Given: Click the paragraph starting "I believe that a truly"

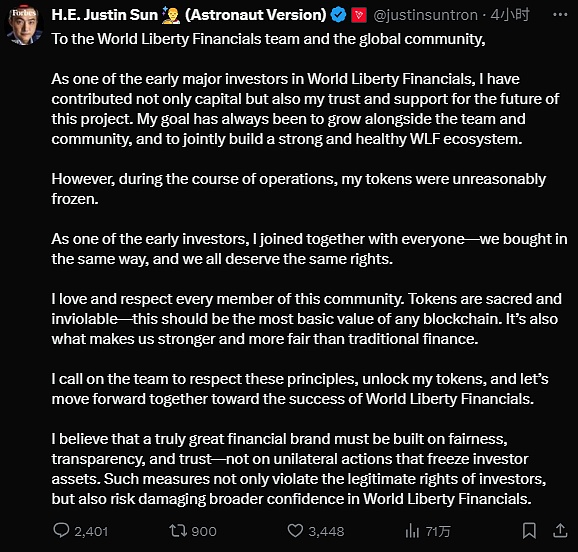Looking at the screenshot, I should click(x=299, y=469).
